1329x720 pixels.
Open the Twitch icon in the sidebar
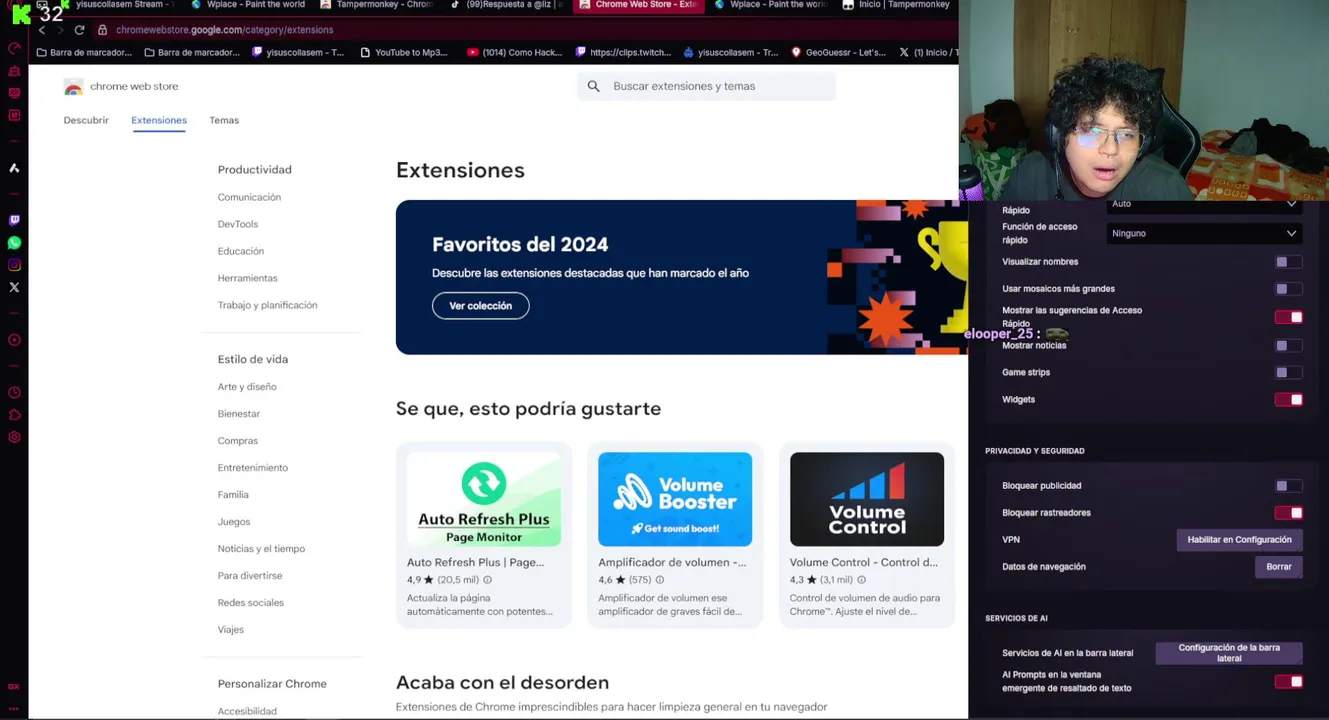point(14,220)
